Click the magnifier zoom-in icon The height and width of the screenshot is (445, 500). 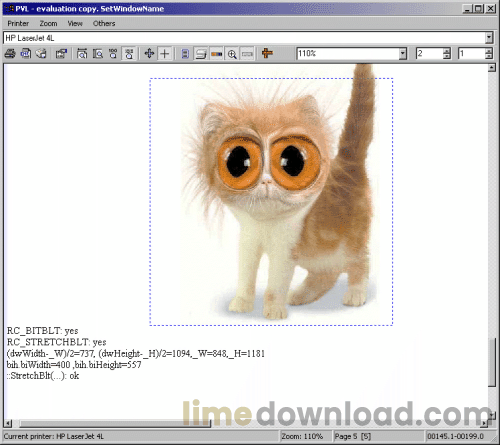232,53
